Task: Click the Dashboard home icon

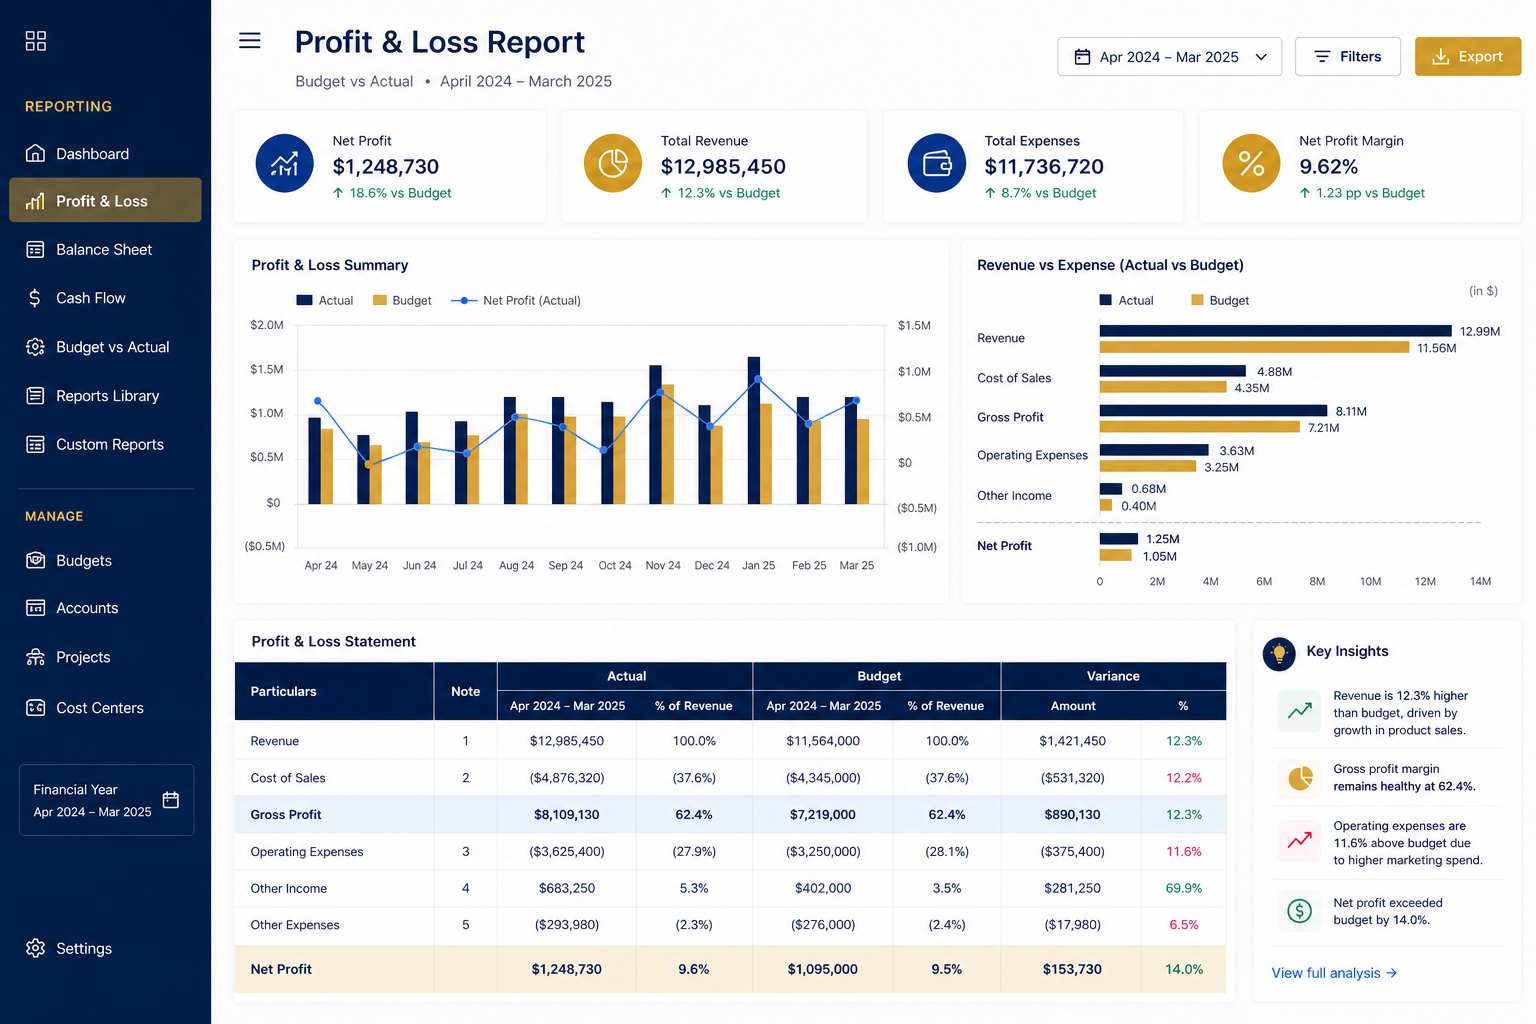Action: click(35, 153)
